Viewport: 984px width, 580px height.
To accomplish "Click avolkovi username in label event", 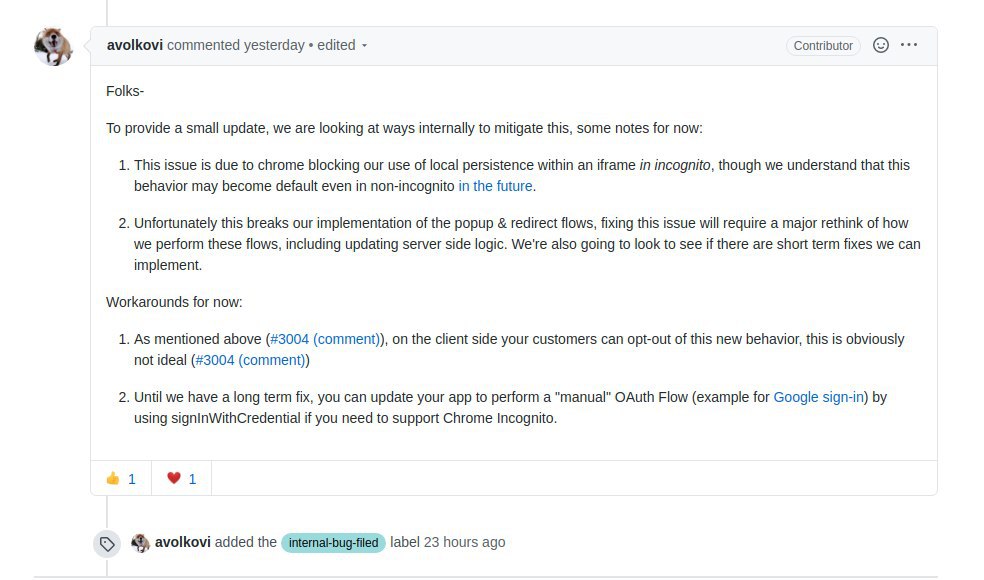I will tap(183, 542).
